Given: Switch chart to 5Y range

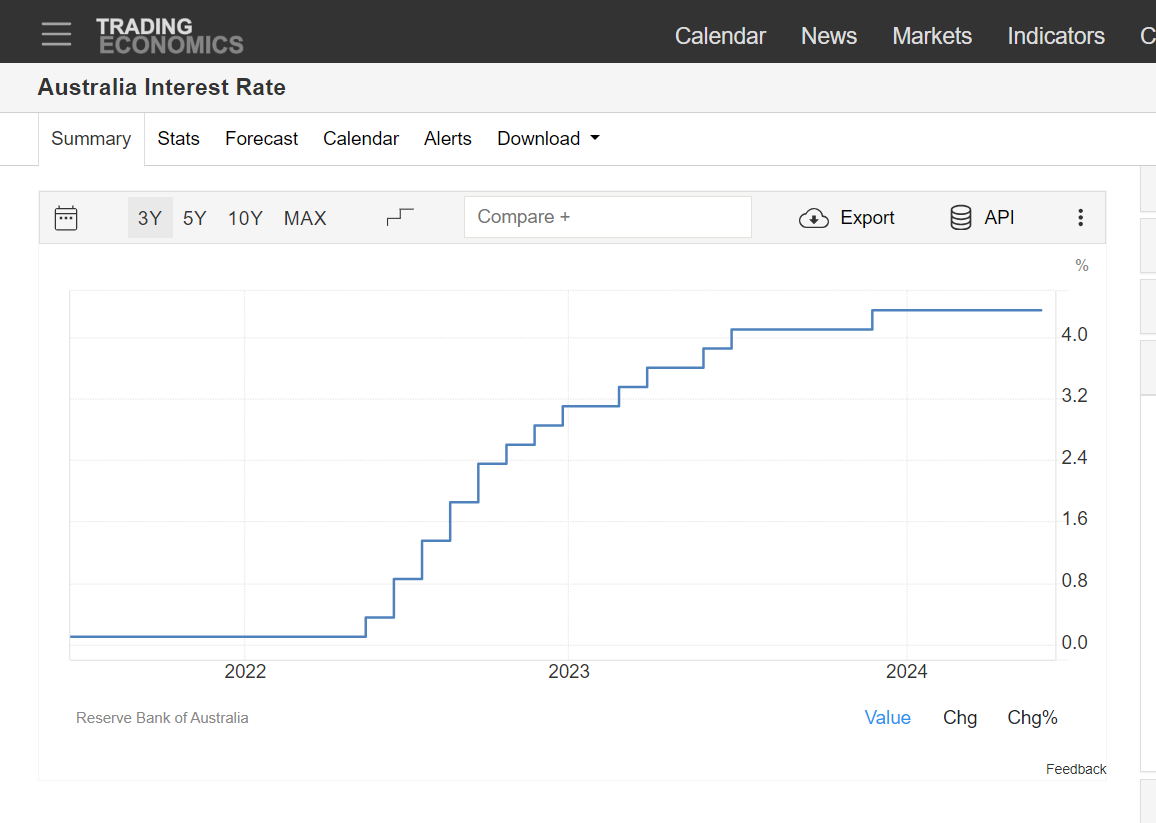Looking at the screenshot, I should point(195,218).
